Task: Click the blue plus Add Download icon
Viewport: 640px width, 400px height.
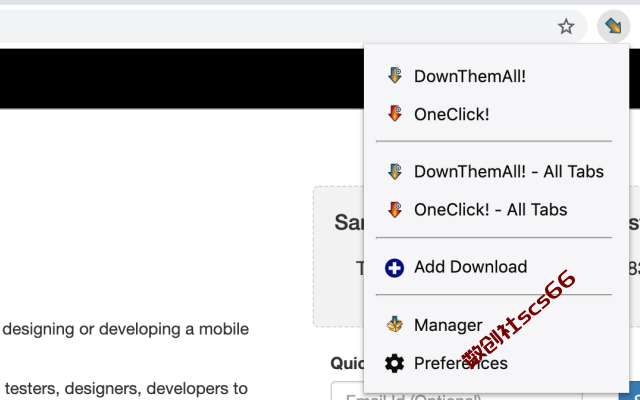Action: click(x=394, y=268)
